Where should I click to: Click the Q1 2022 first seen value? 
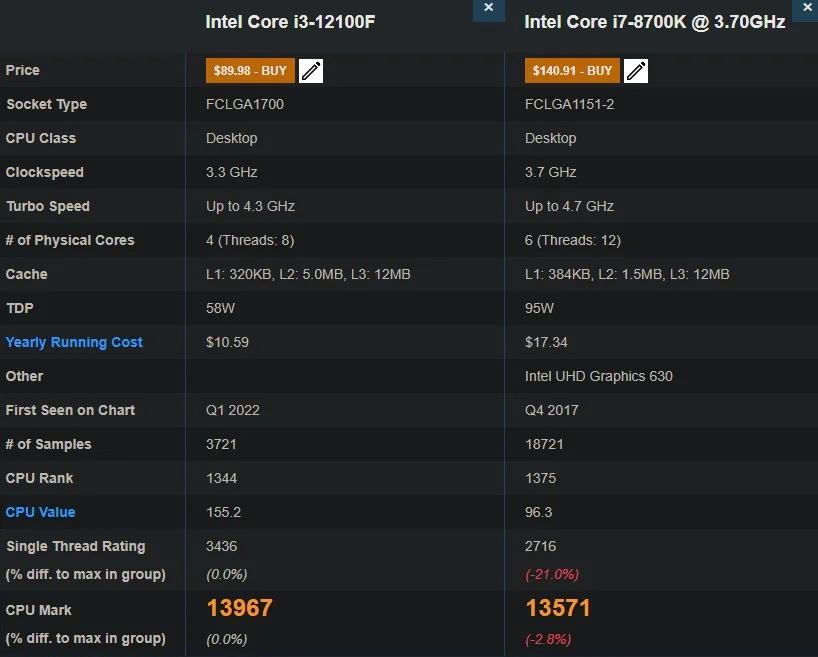click(233, 410)
